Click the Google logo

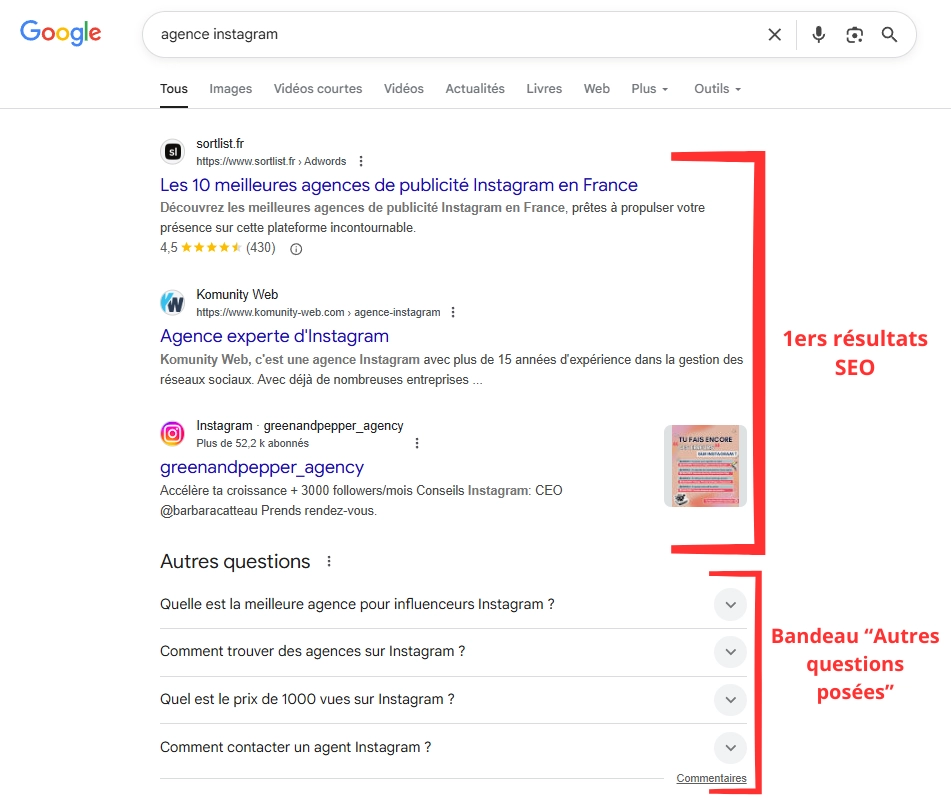point(61,33)
